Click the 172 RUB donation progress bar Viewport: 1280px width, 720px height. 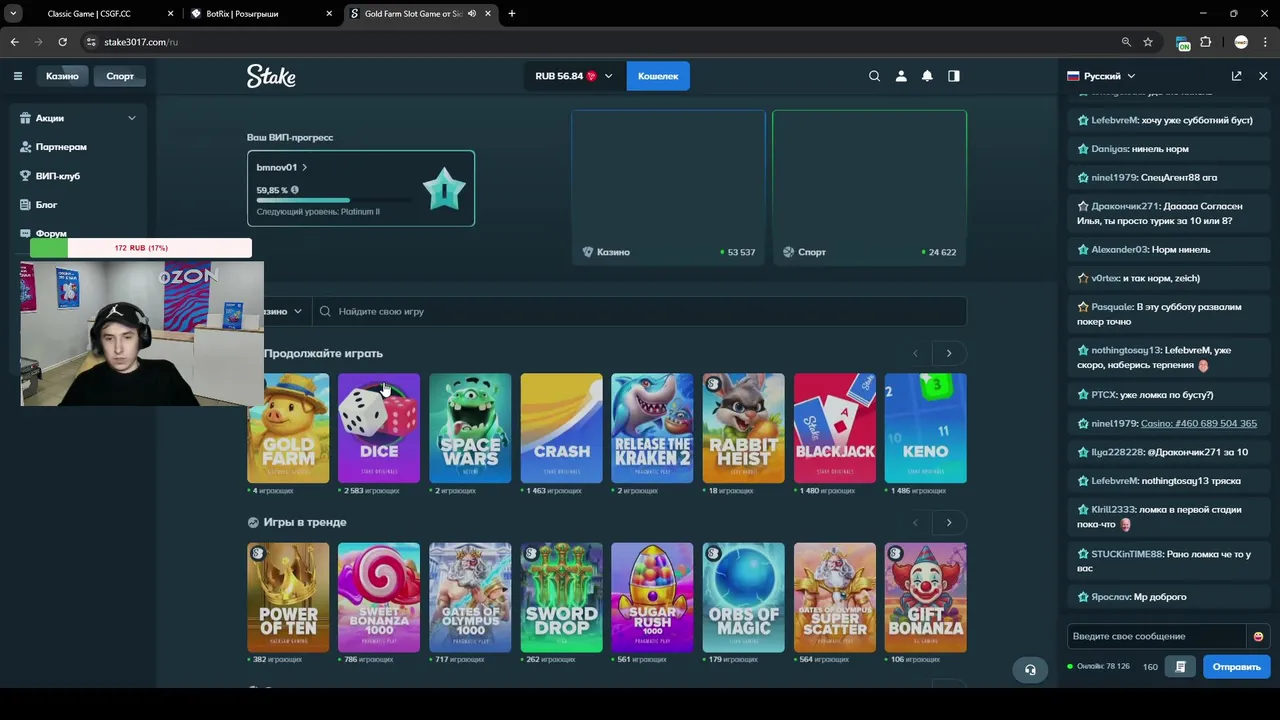click(x=141, y=248)
